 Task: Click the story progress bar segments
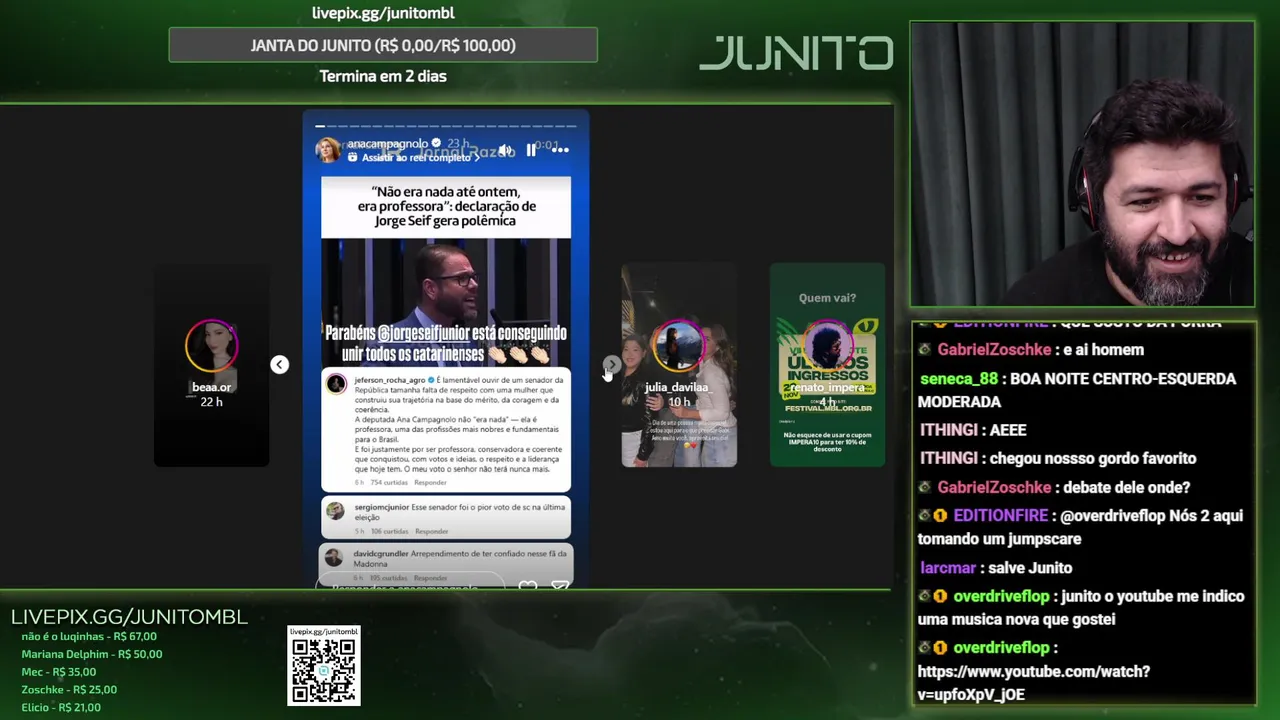[x=446, y=126]
